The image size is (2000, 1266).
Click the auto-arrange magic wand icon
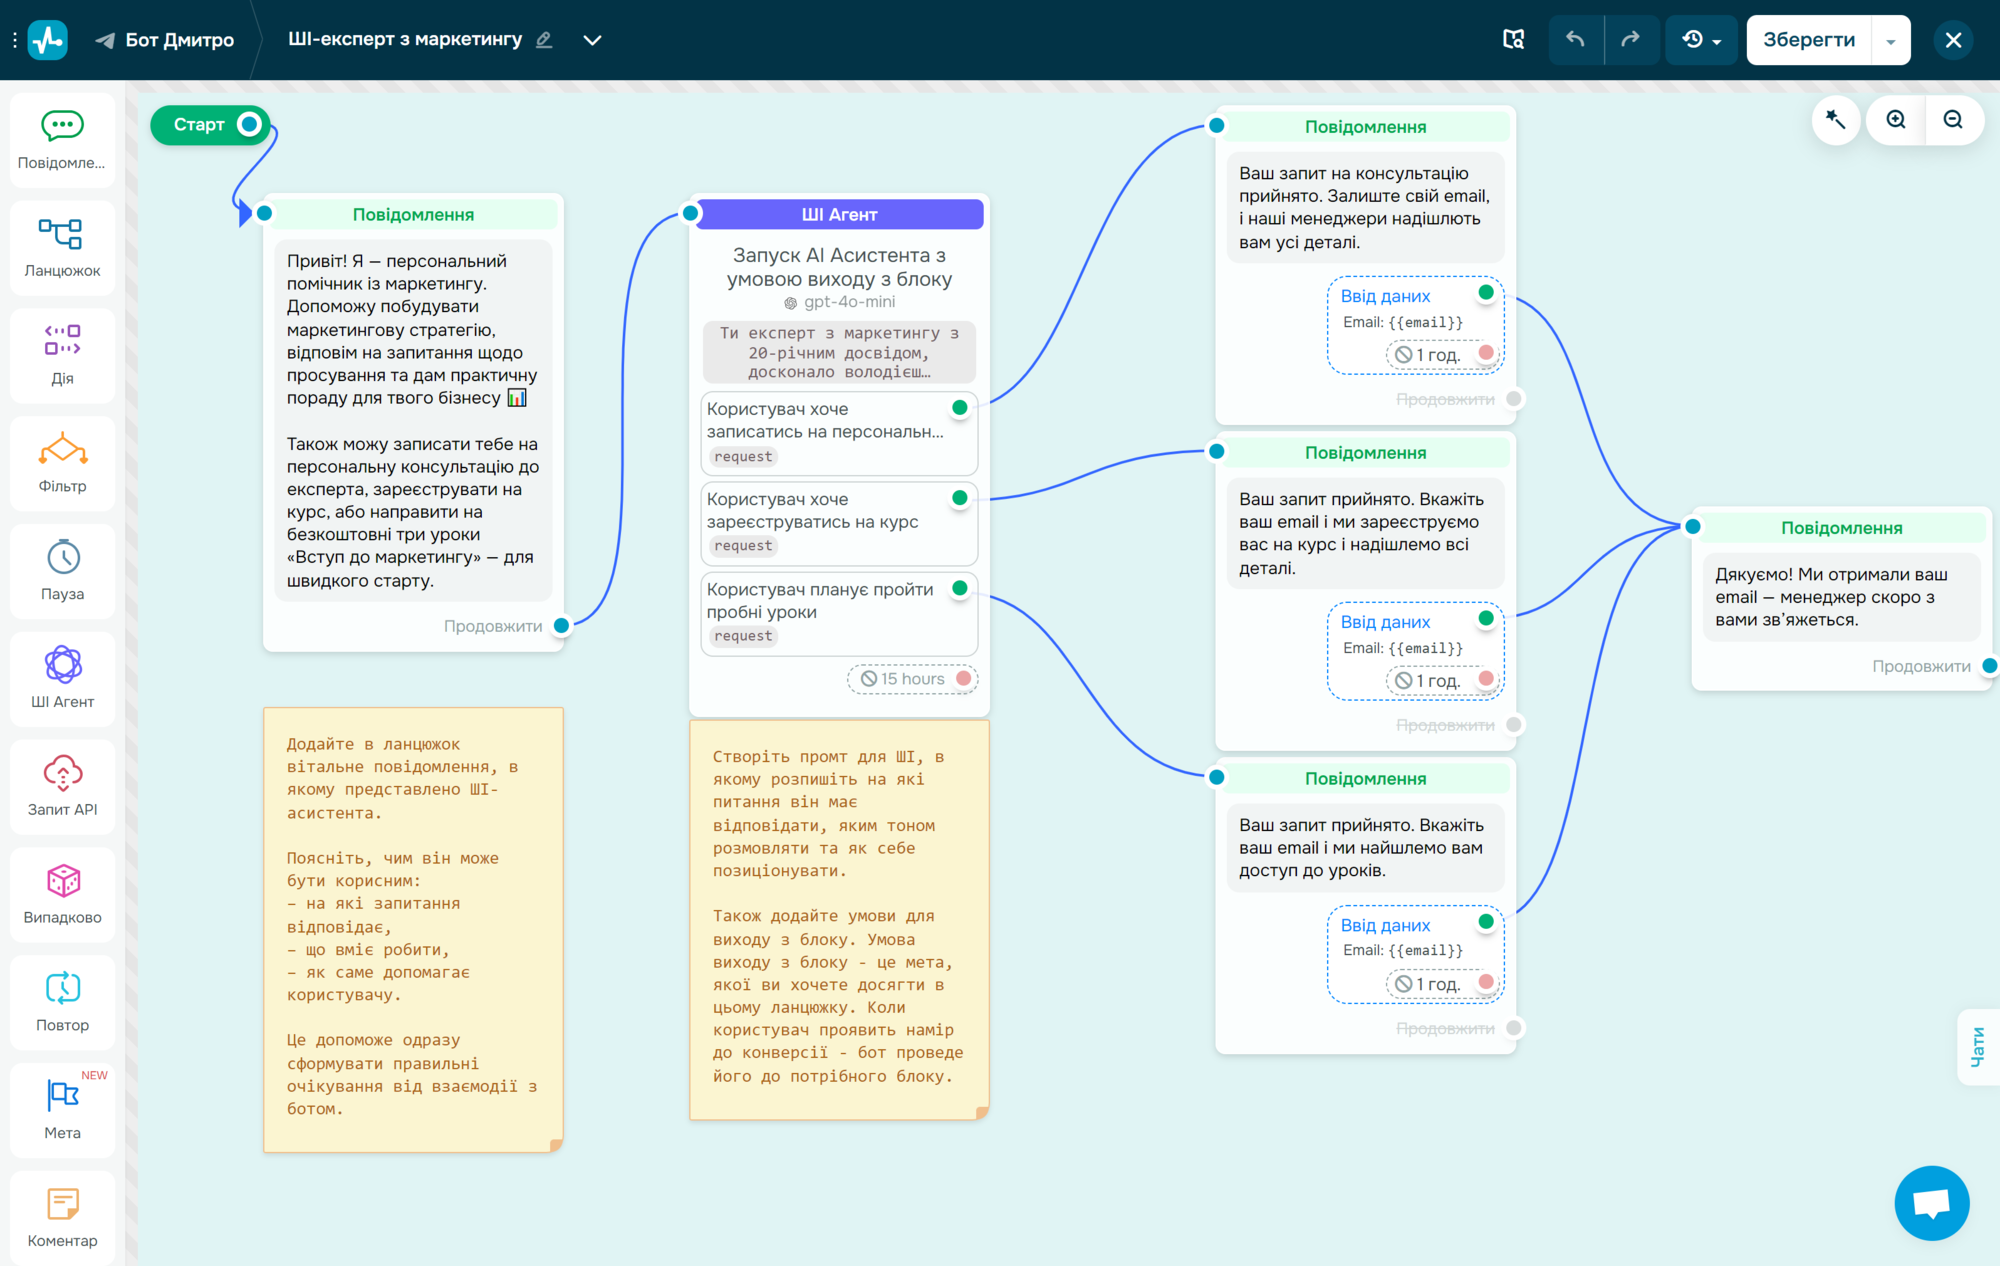pos(1835,120)
